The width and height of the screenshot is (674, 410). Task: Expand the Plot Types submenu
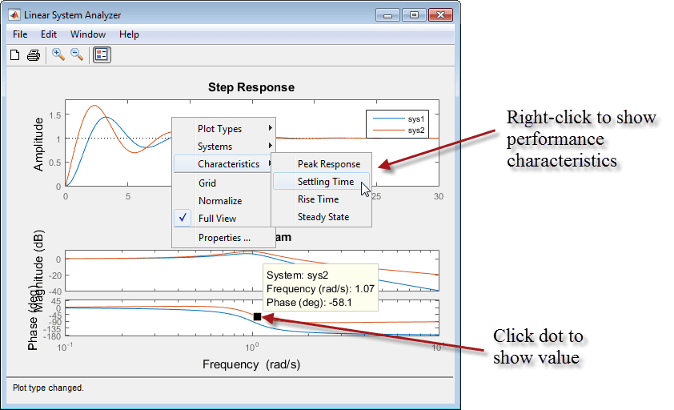[x=224, y=129]
